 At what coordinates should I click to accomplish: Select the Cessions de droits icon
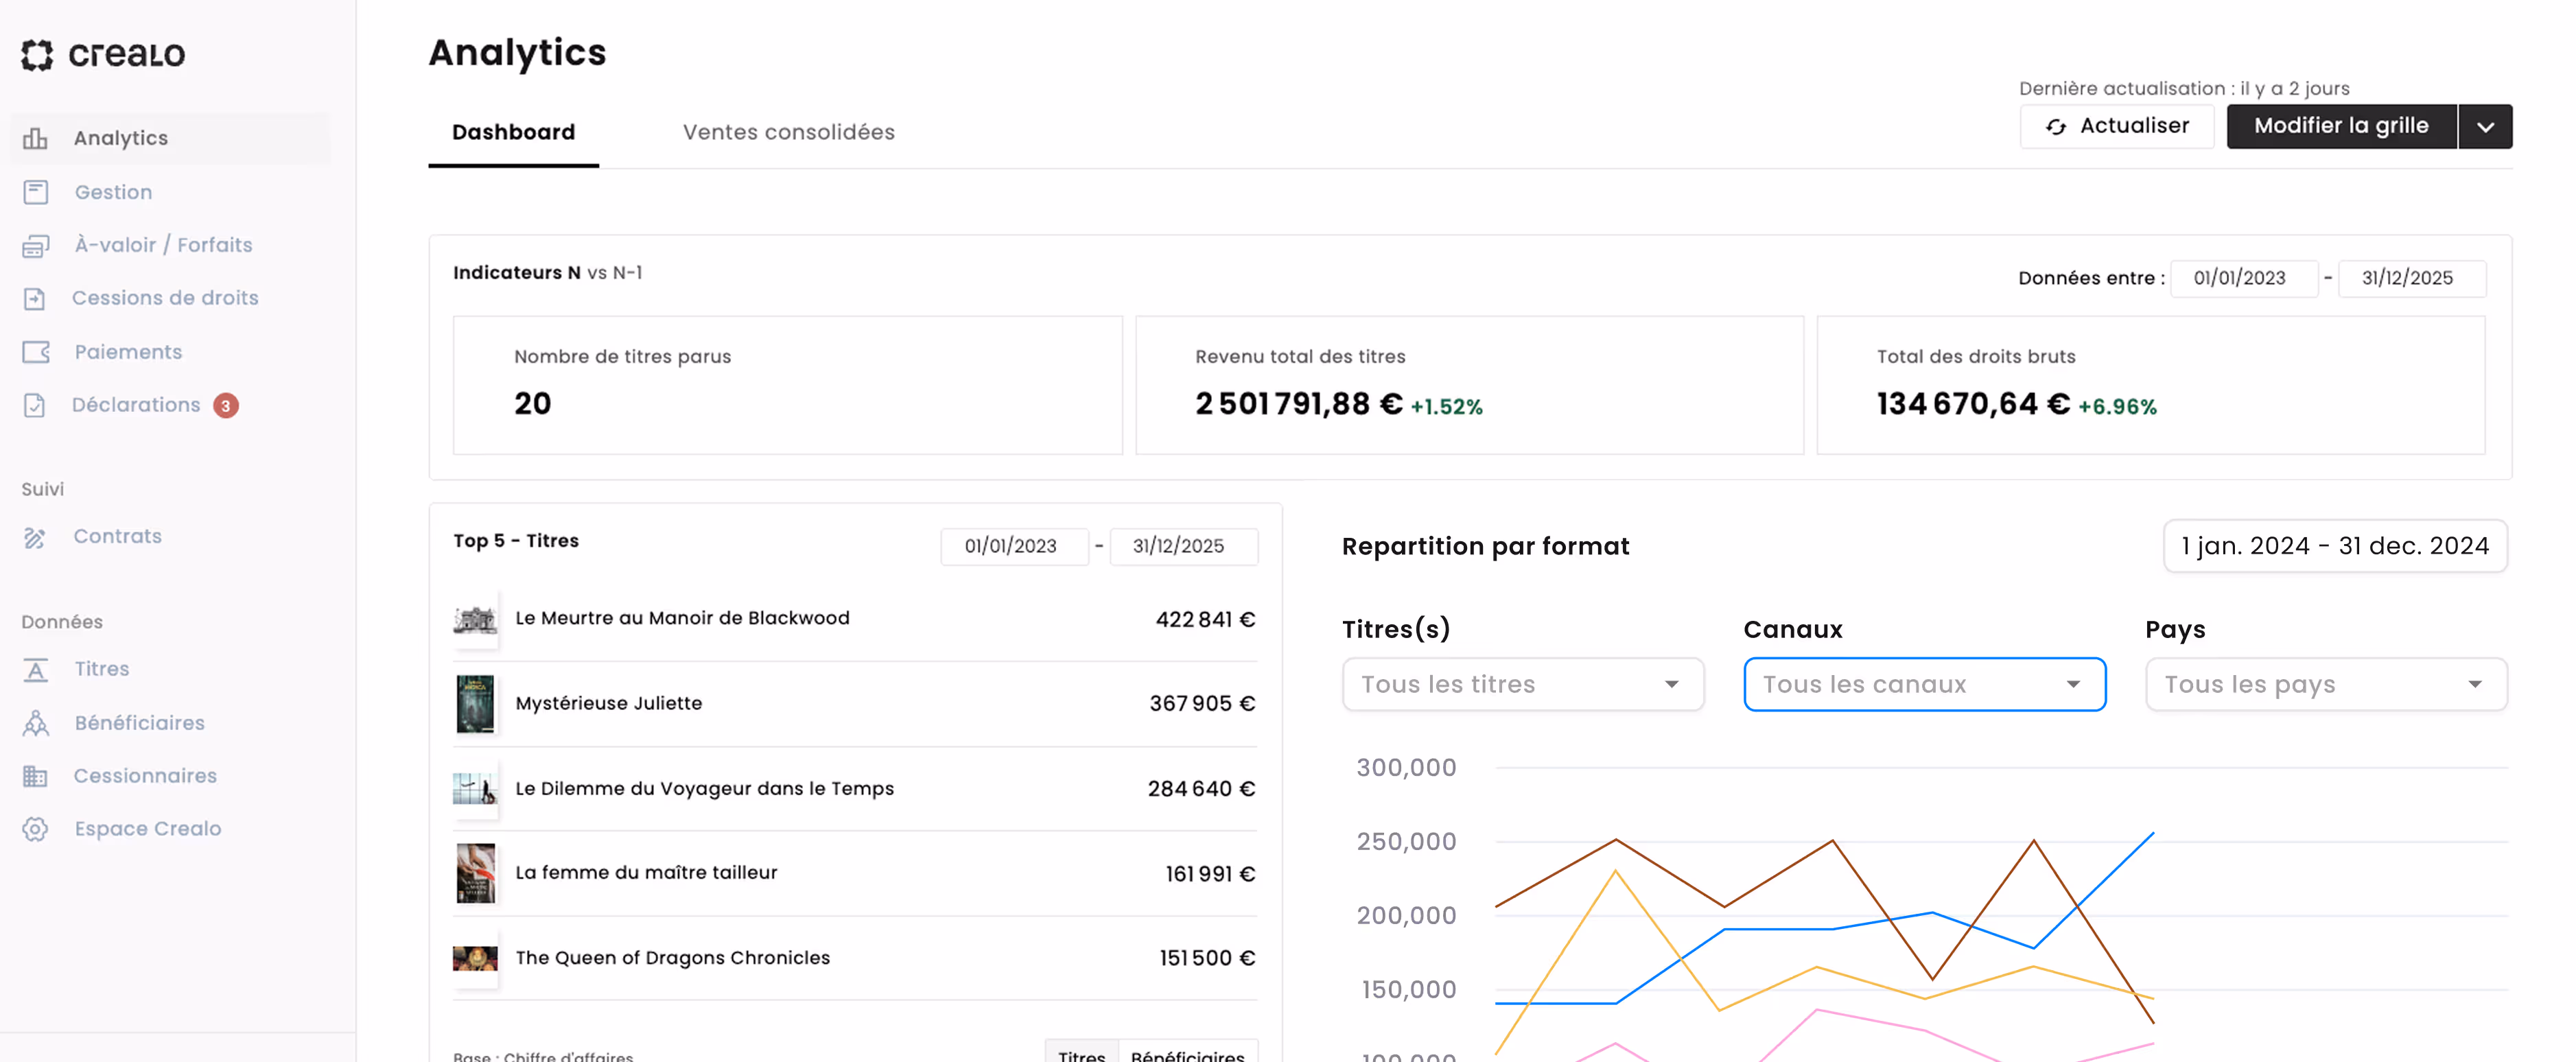tap(35, 299)
